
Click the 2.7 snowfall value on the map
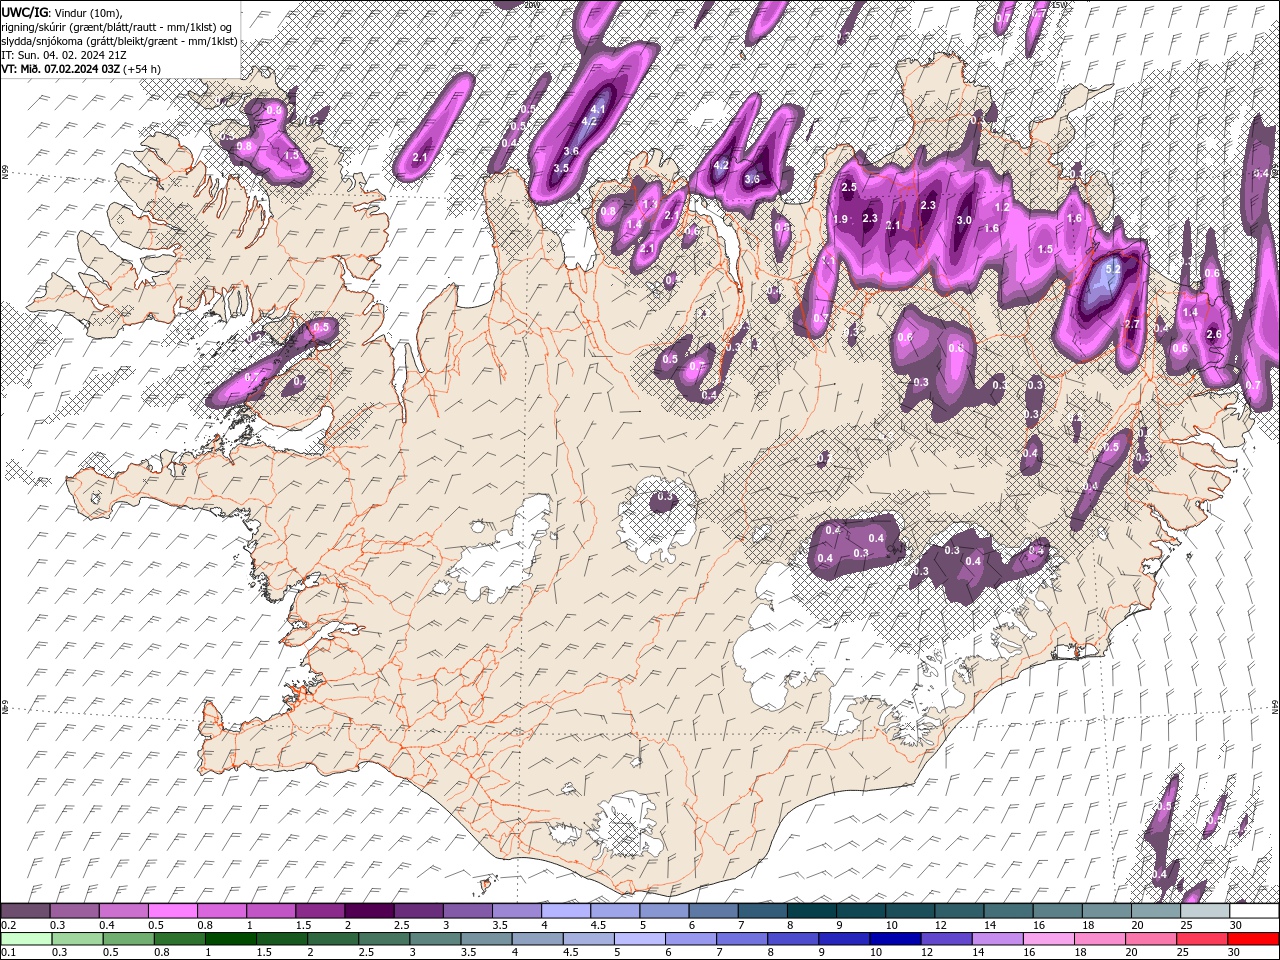click(1132, 325)
